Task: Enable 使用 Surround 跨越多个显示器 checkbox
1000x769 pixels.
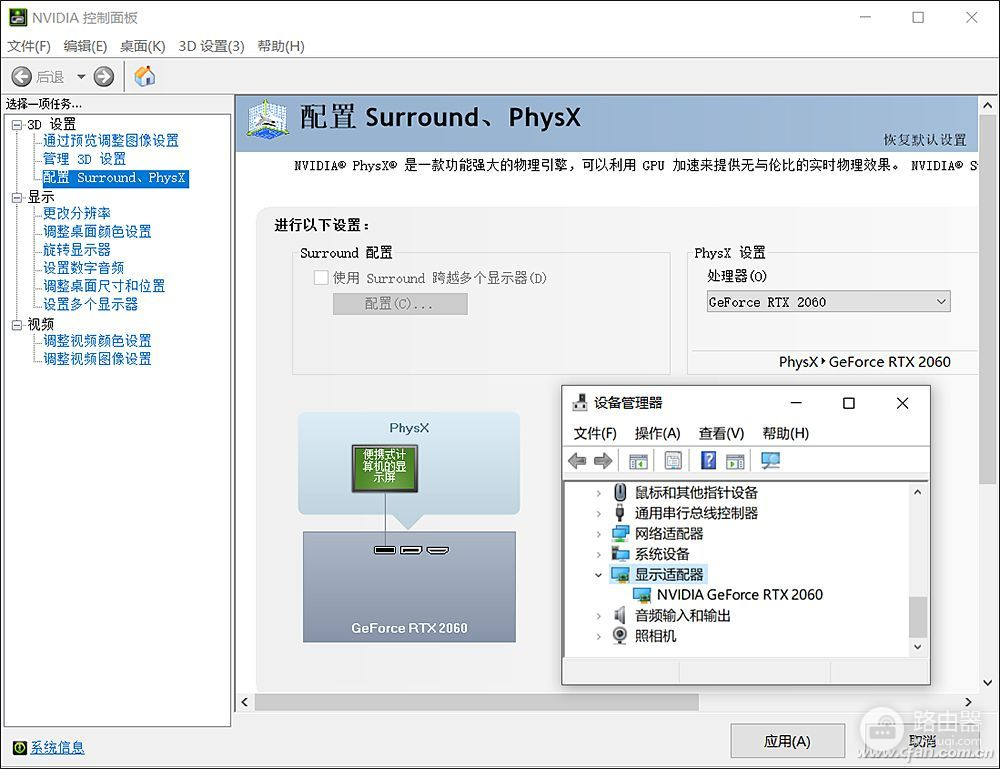Action: click(x=321, y=278)
